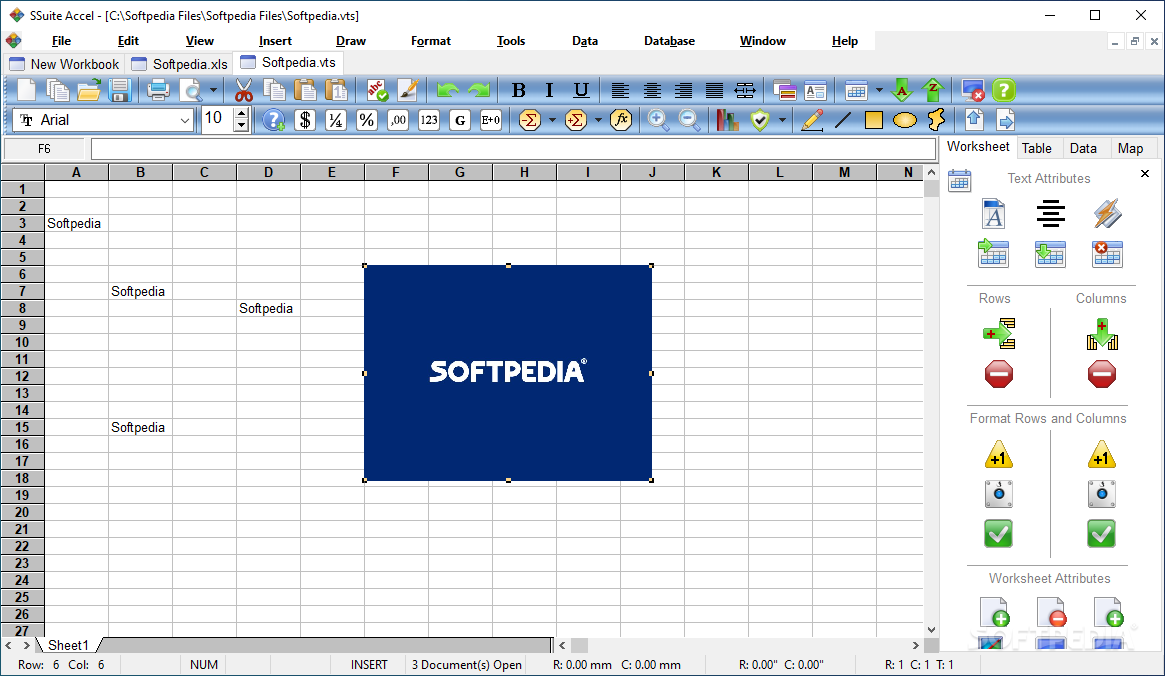Click the Open folder icon
1165x676 pixels.
(88, 91)
